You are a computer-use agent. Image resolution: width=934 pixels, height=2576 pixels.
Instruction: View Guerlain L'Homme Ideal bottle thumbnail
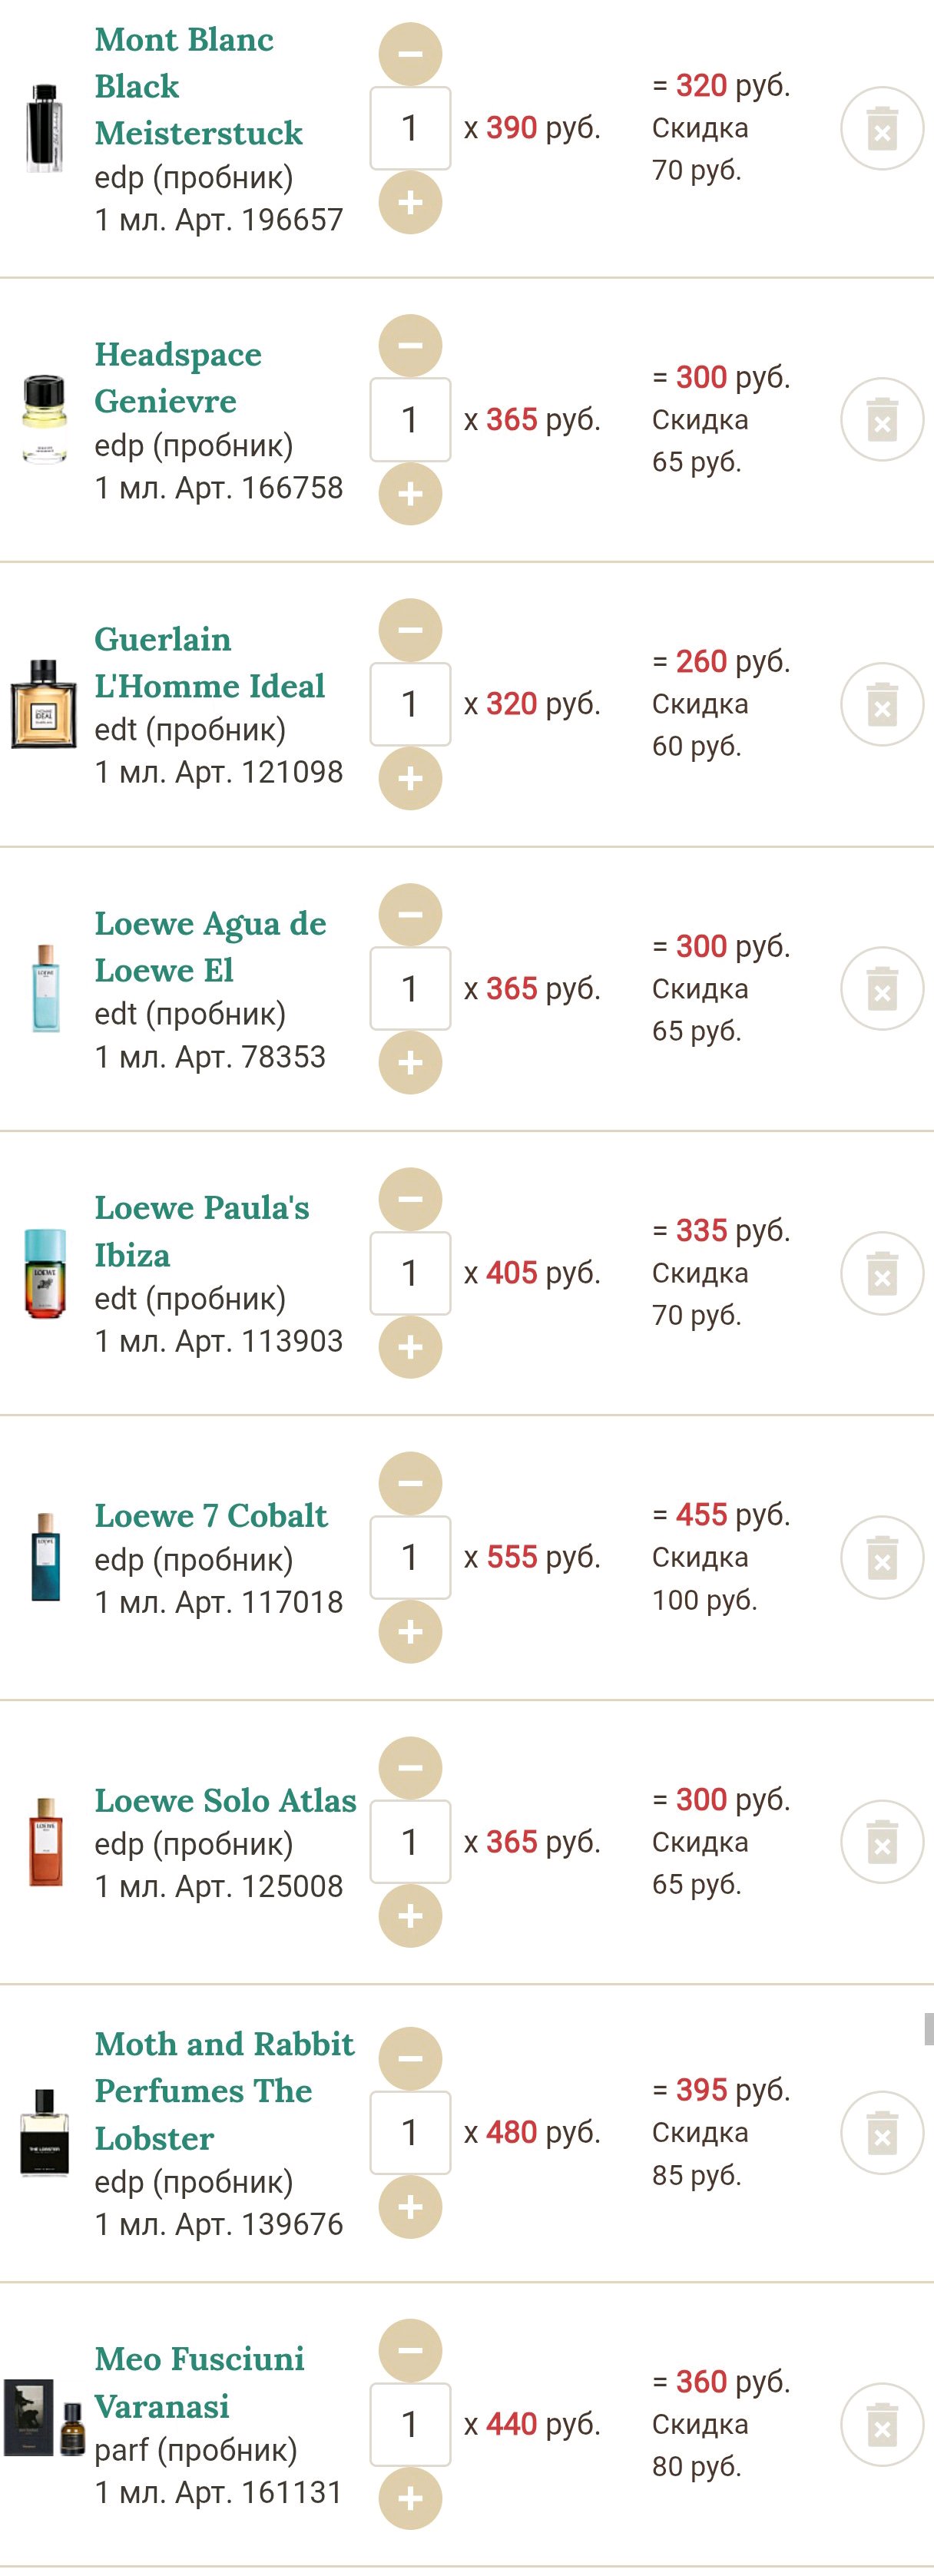coord(43,704)
